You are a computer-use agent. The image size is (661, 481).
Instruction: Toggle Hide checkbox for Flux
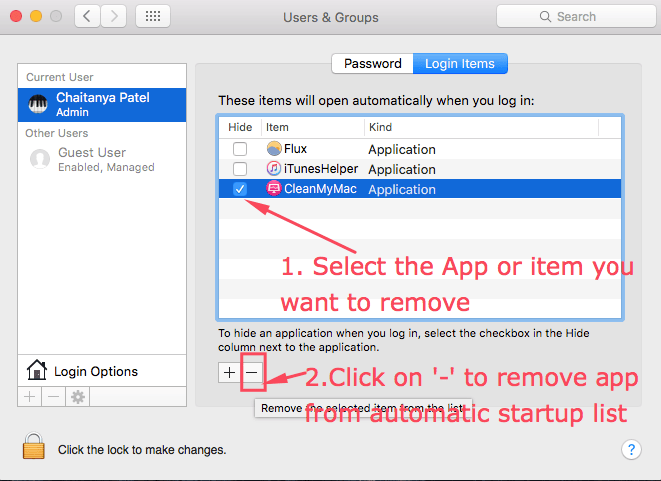click(x=240, y=149)
